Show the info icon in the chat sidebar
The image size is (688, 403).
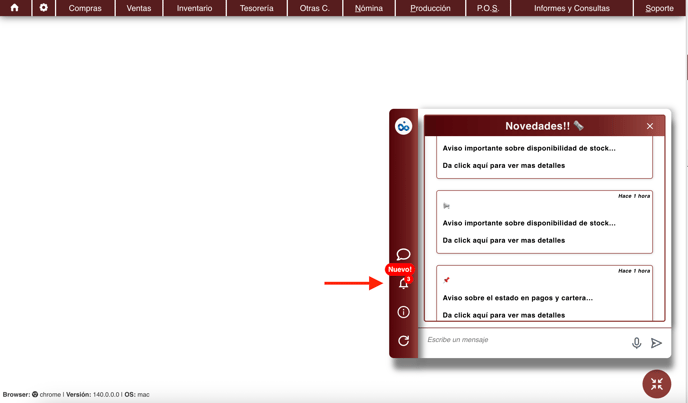pyautogui.click(x=403, y=312)
